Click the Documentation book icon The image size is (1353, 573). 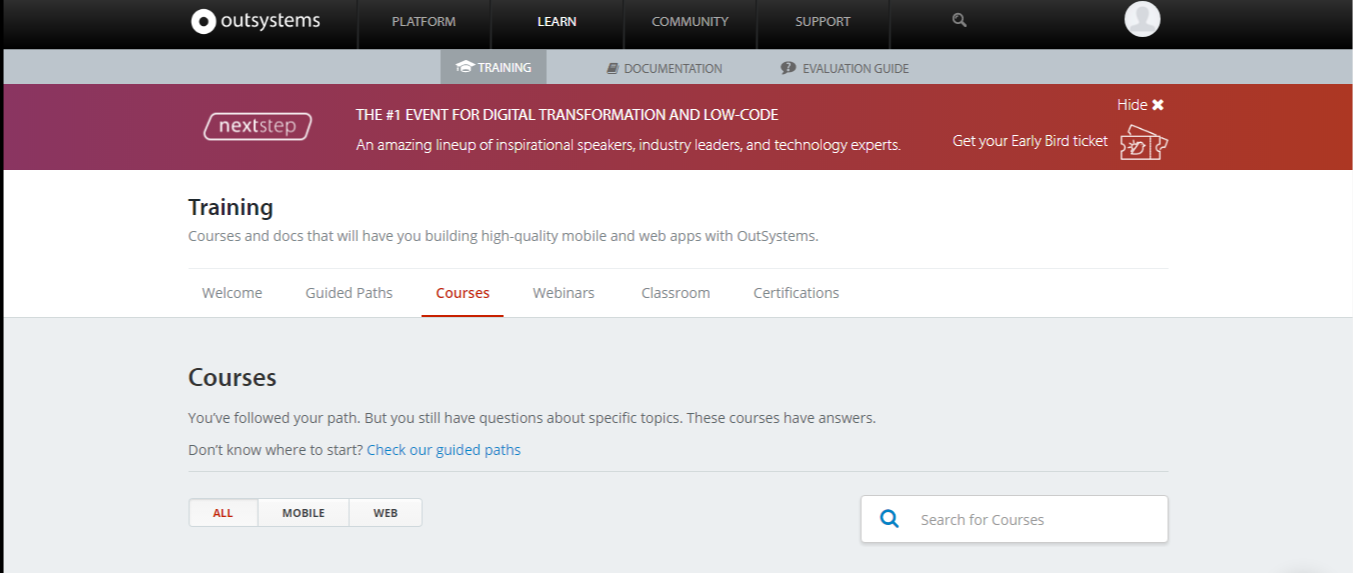pyautogui.click(x=613, y=68)
